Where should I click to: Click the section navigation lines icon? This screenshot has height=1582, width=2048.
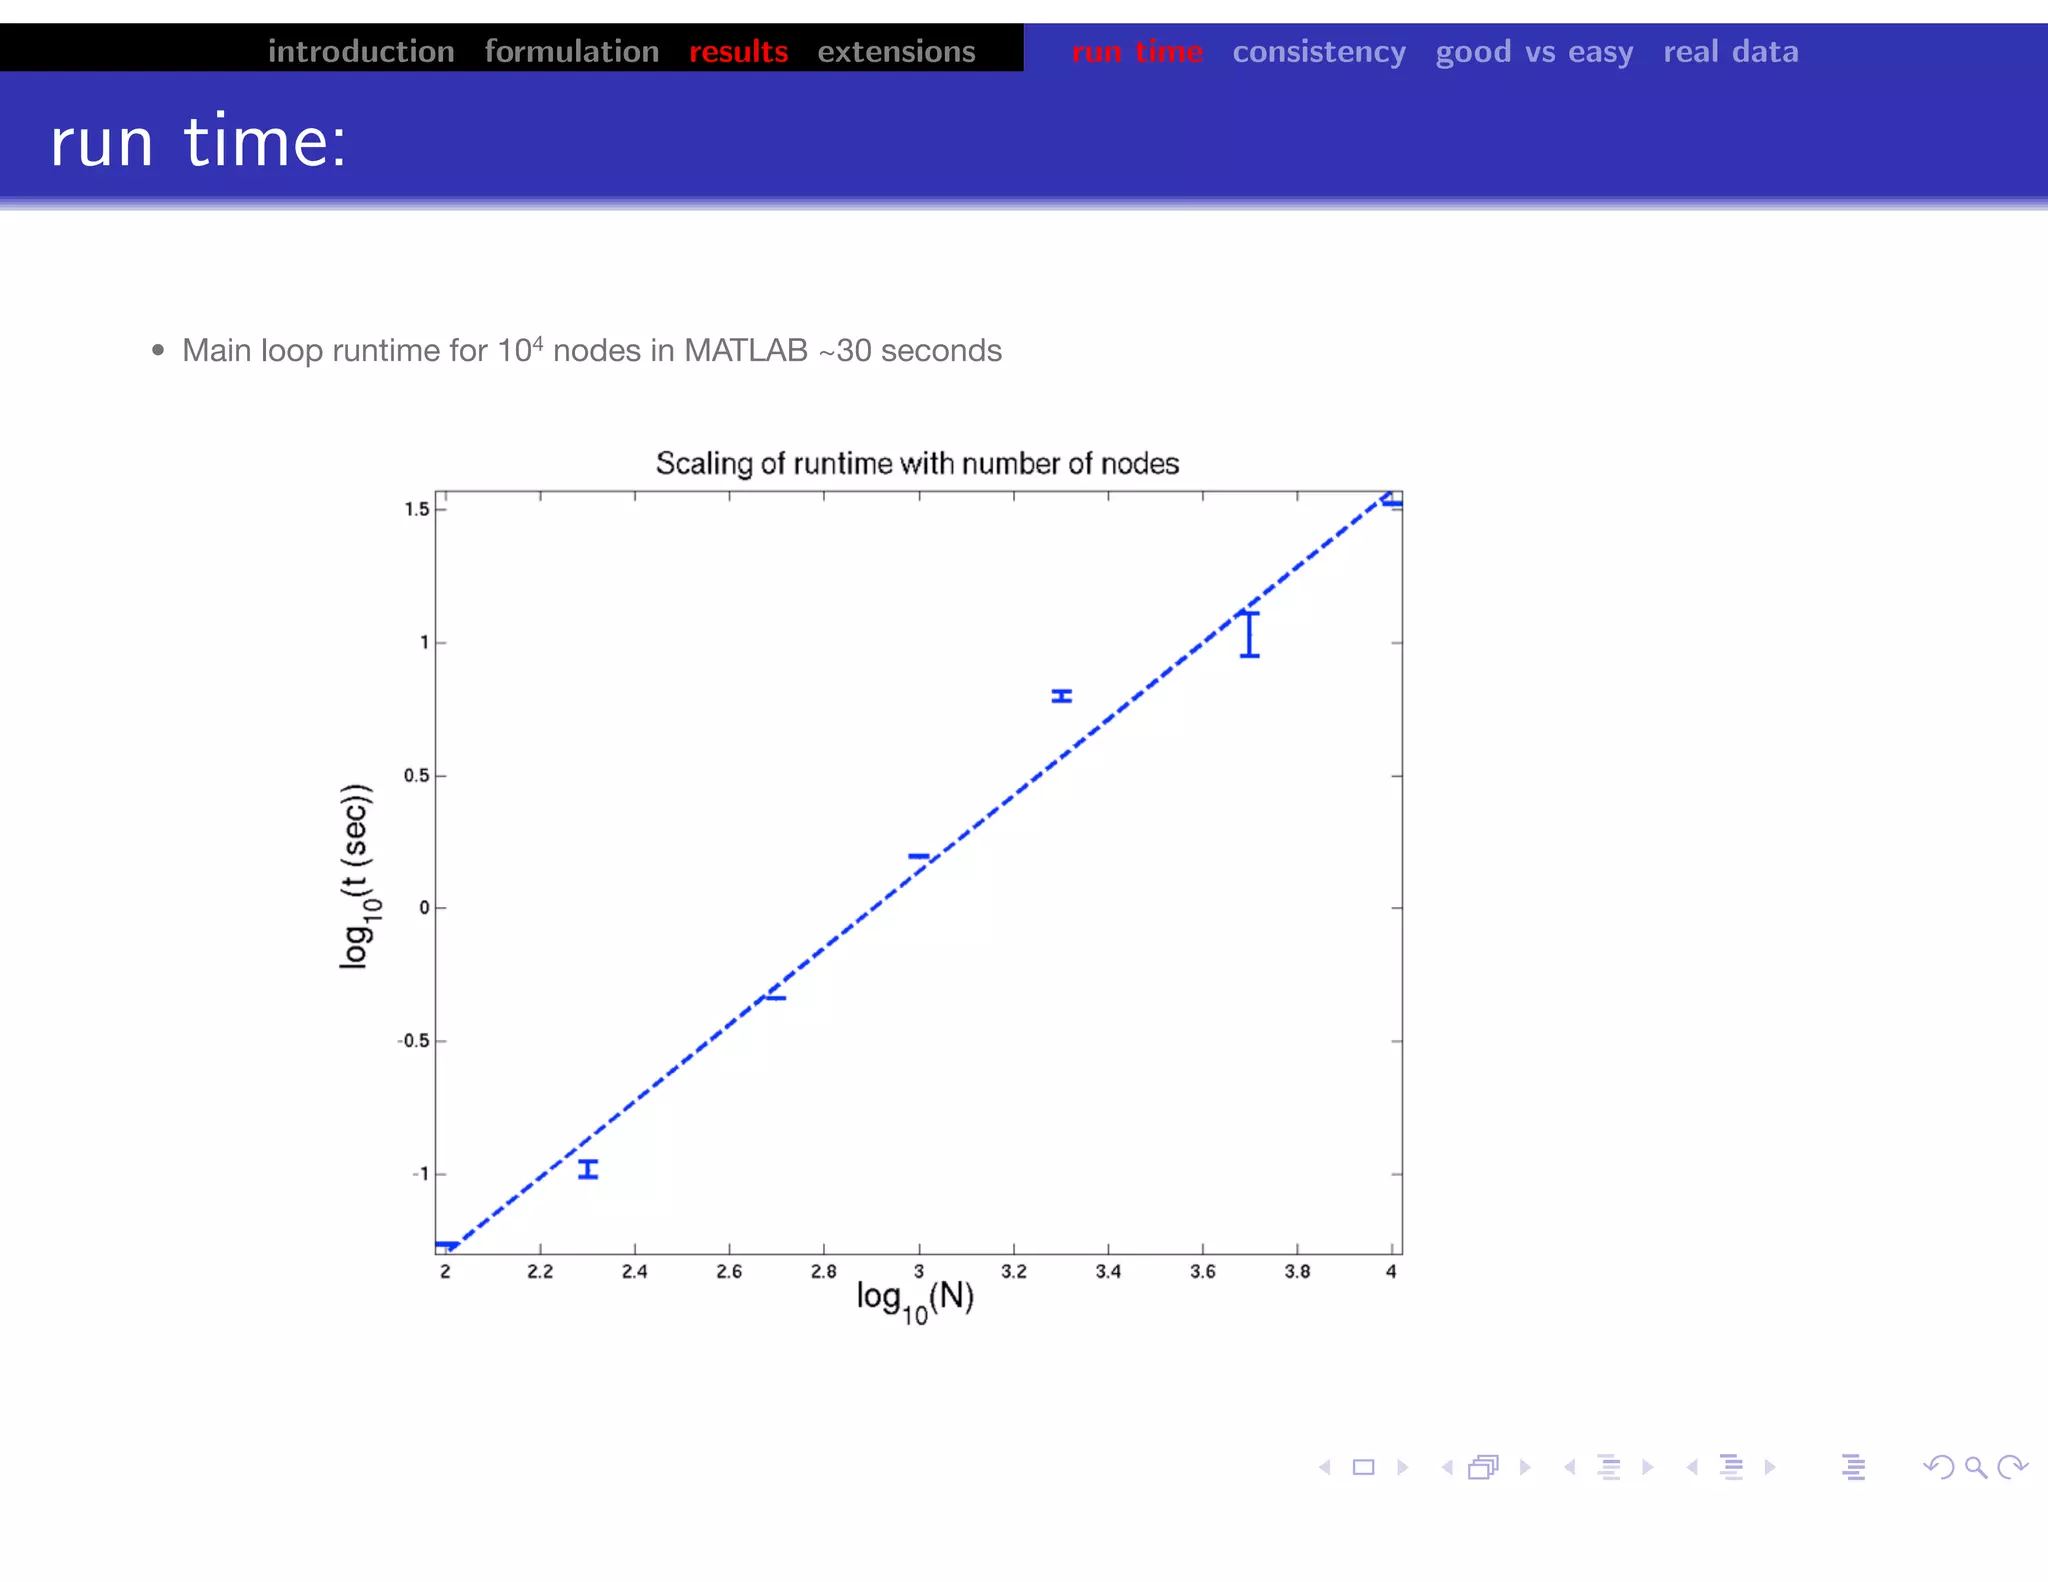[1731, 1467]
